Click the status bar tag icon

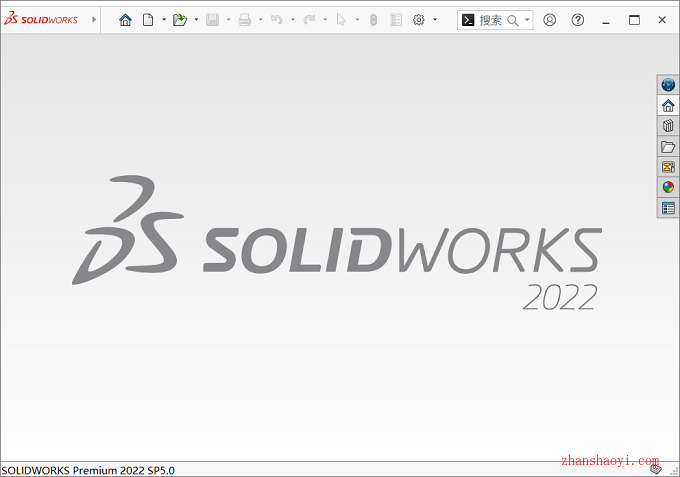click(656, 469)
